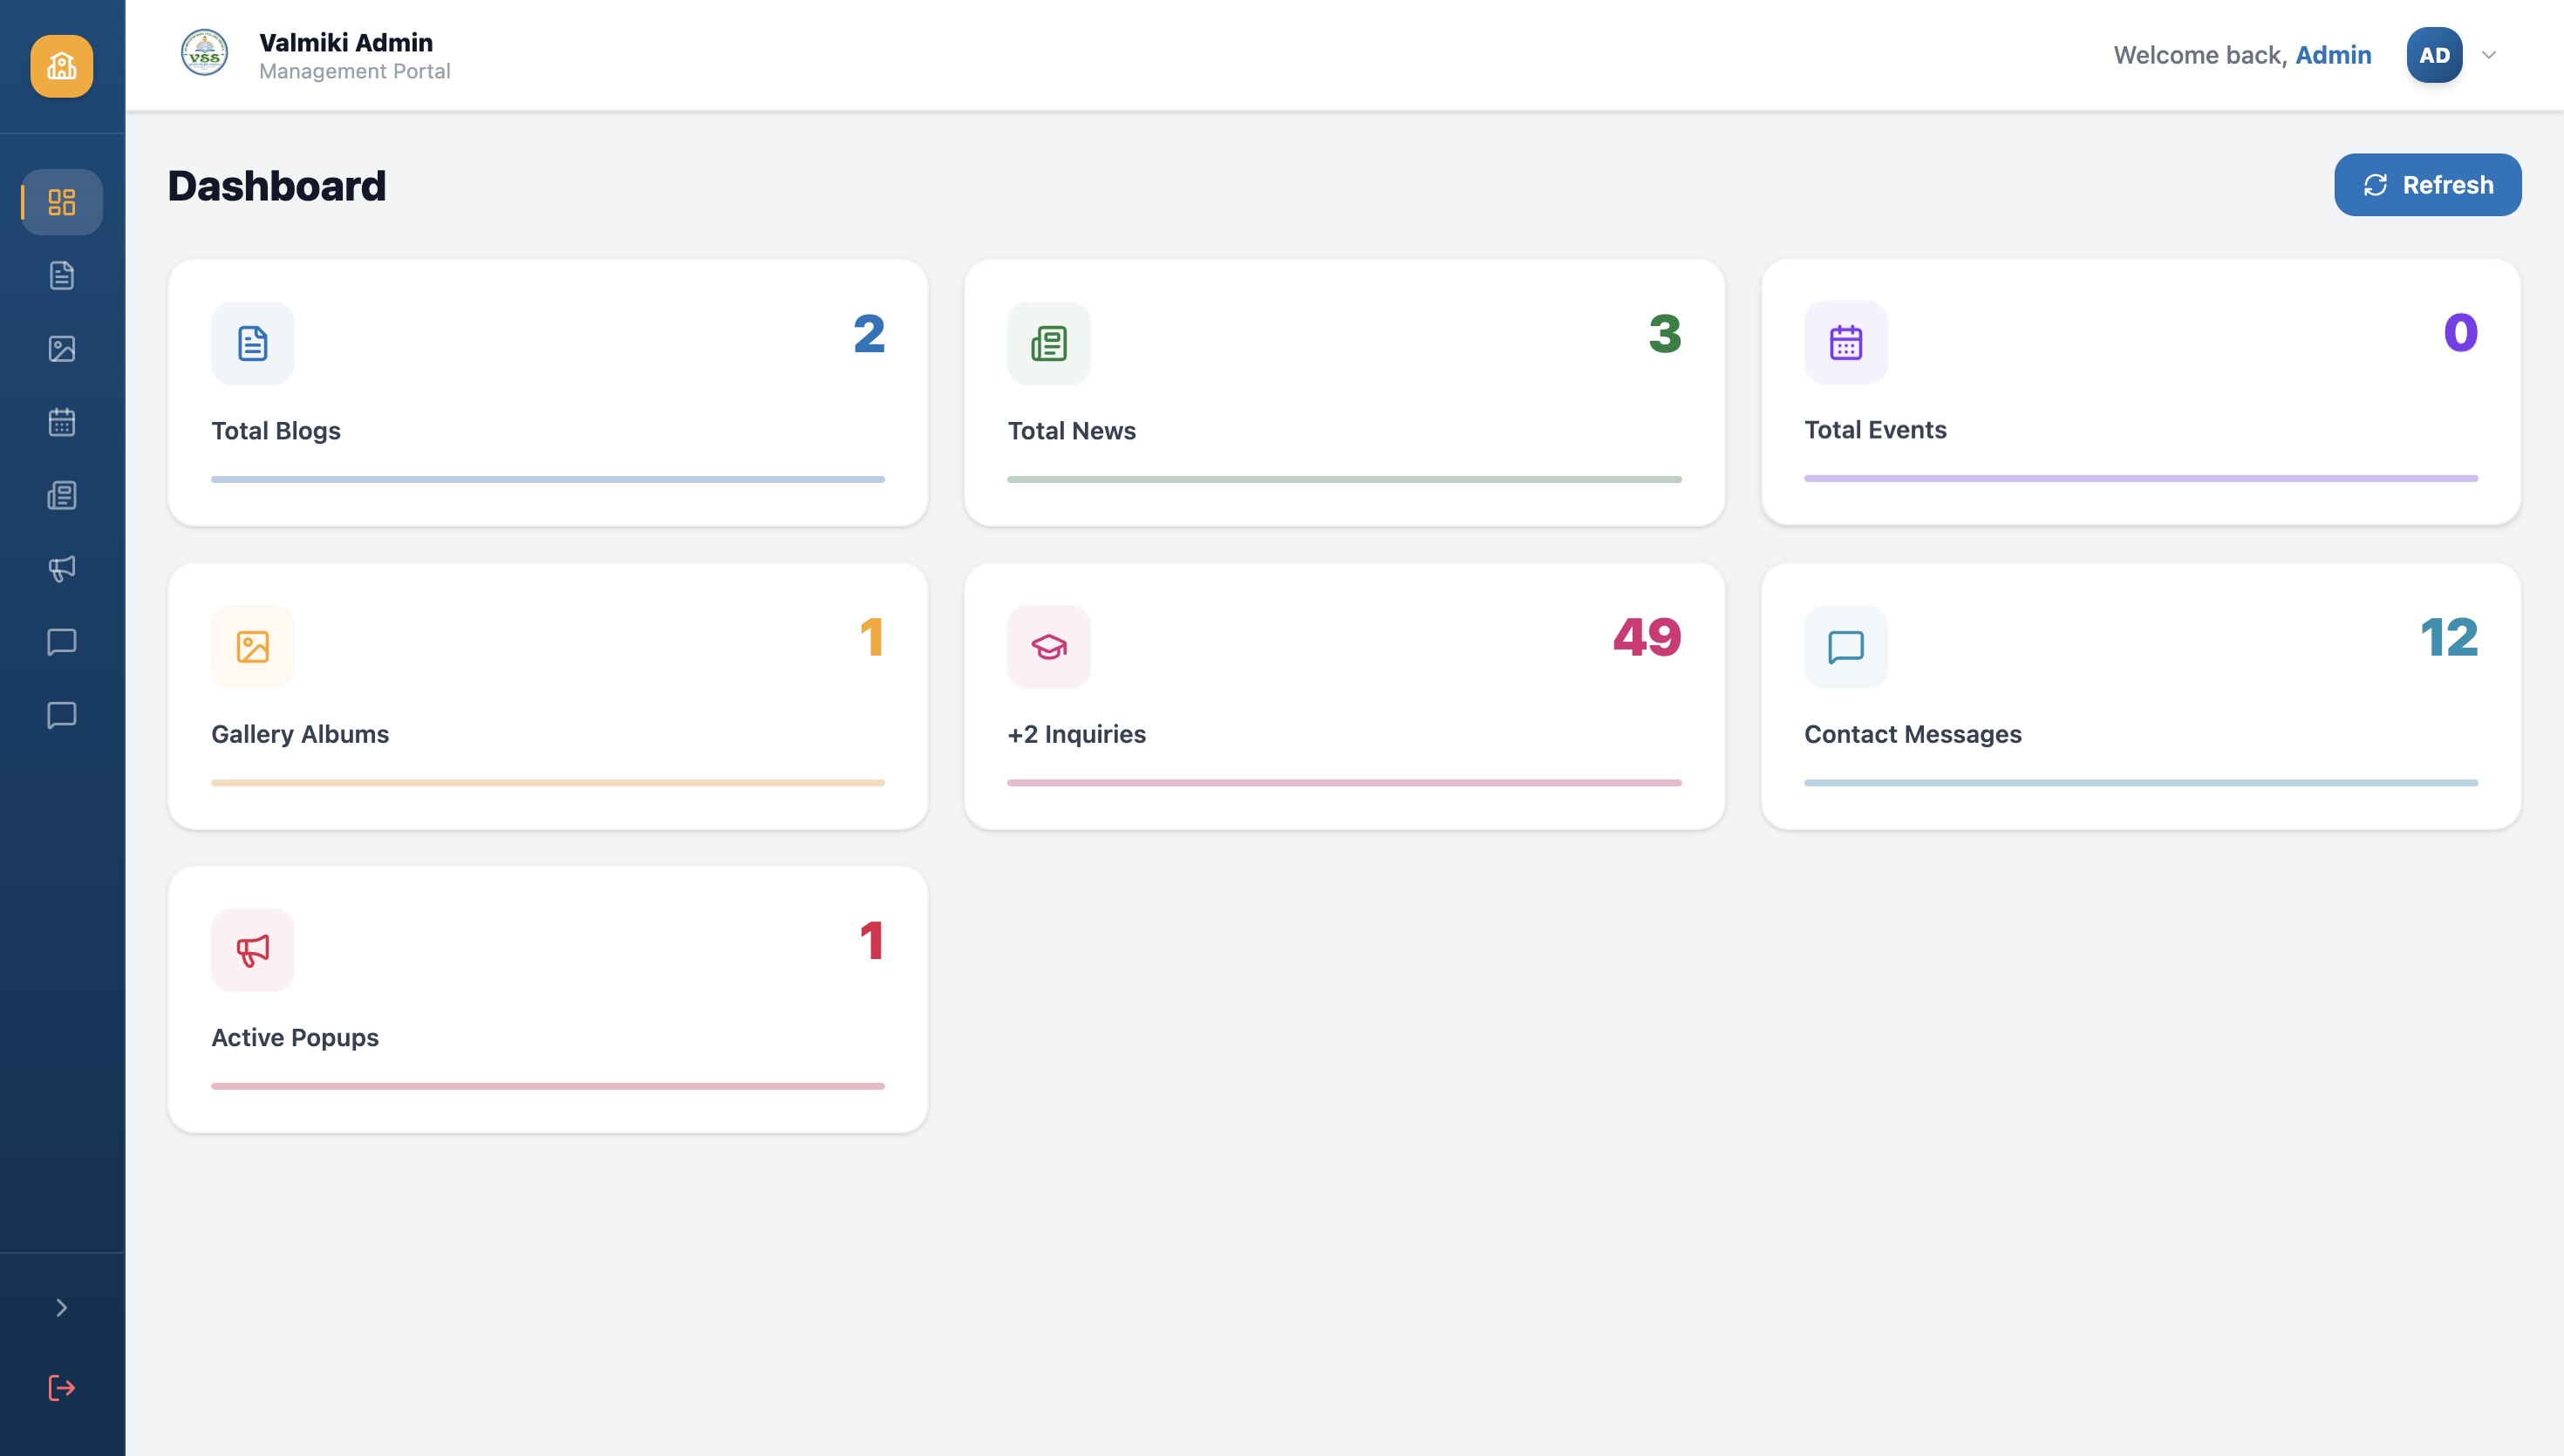Open the user menu dropdown chevron

click(2489, 55)
